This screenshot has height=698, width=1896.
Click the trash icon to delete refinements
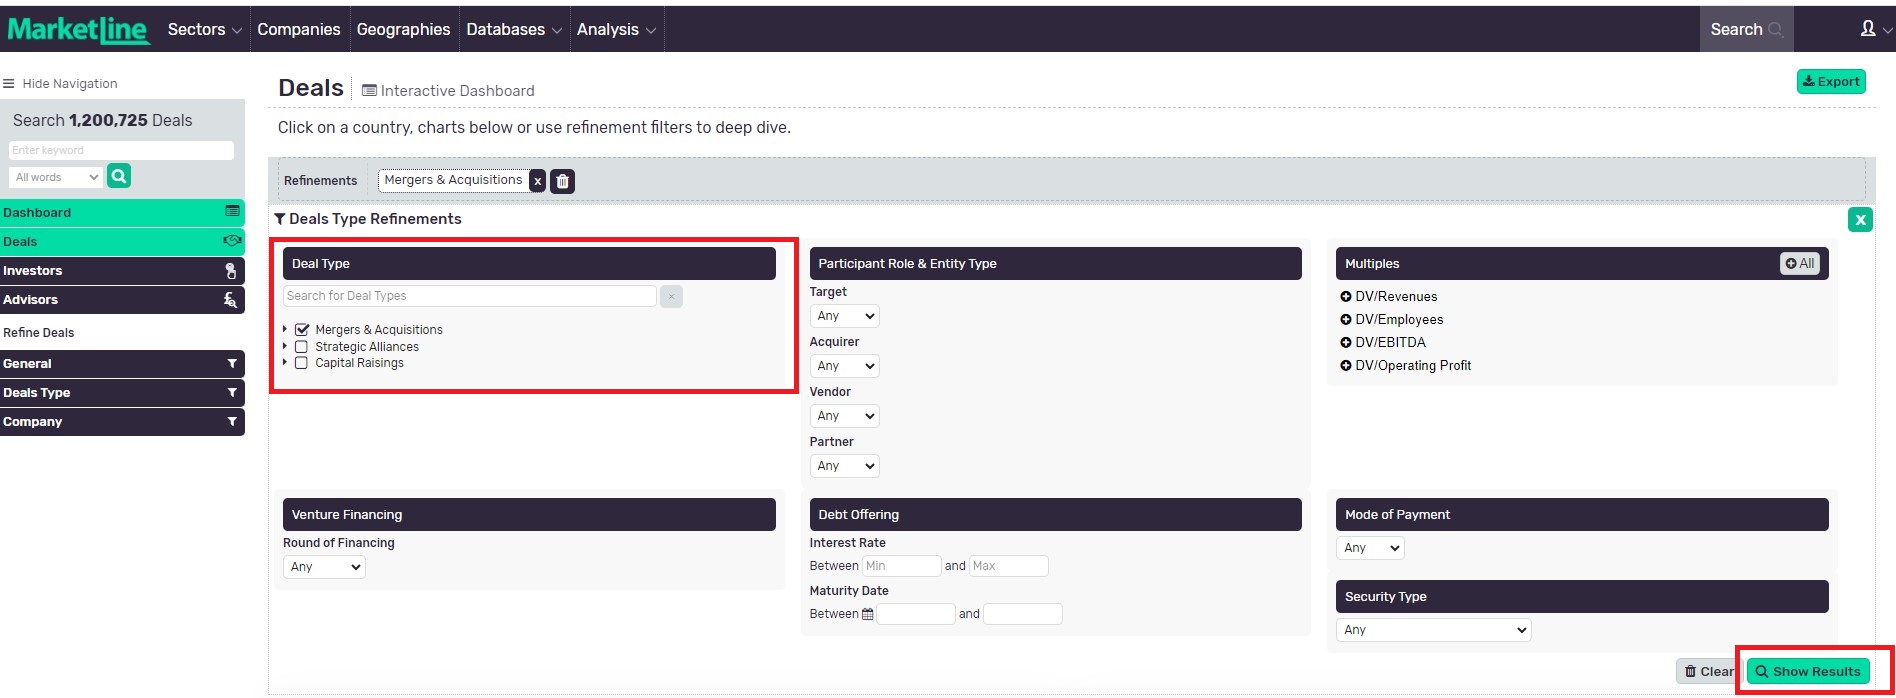[563, 181]
